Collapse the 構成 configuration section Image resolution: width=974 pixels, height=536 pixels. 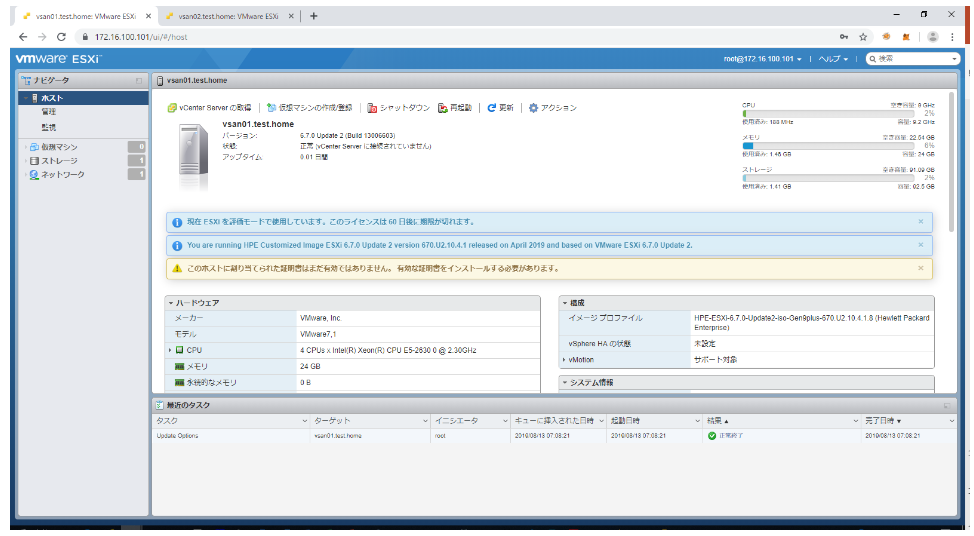pos(565,303)
